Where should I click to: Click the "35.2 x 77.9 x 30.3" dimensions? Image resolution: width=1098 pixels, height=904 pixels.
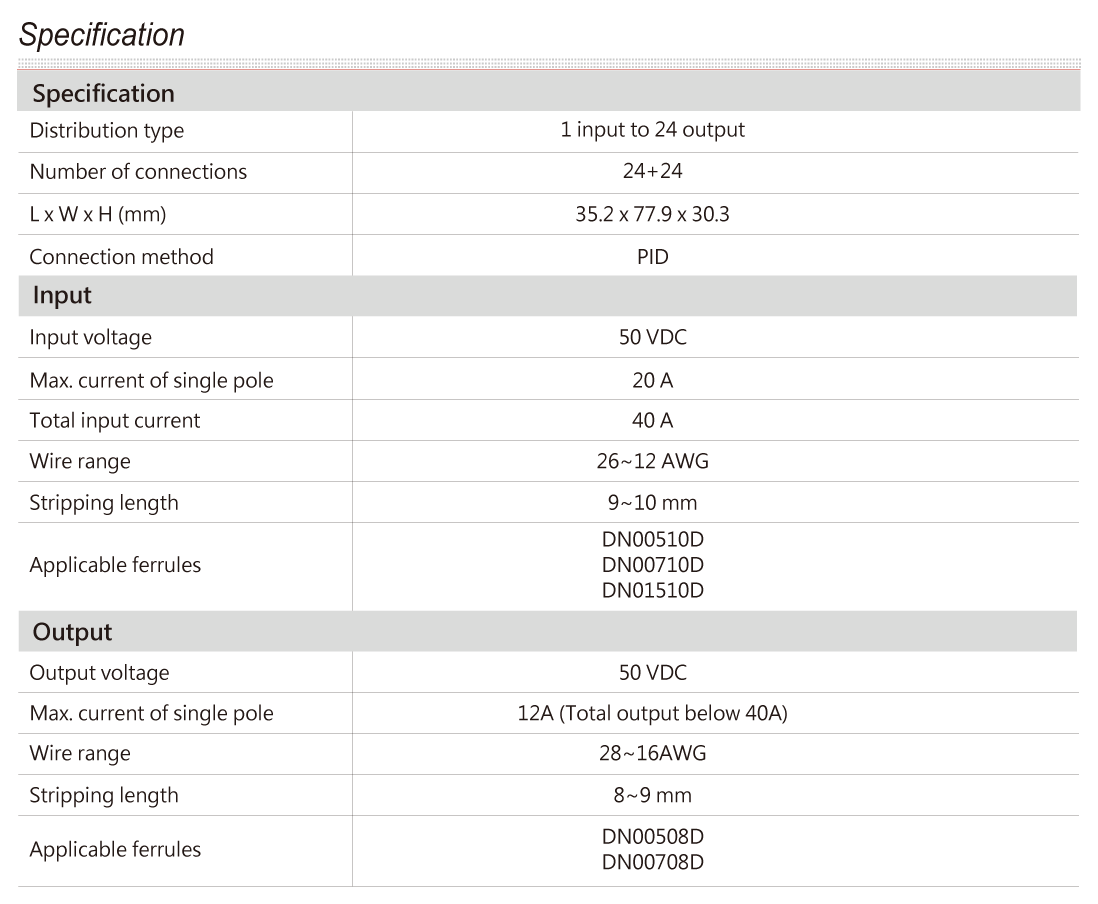tap(652, 214)
